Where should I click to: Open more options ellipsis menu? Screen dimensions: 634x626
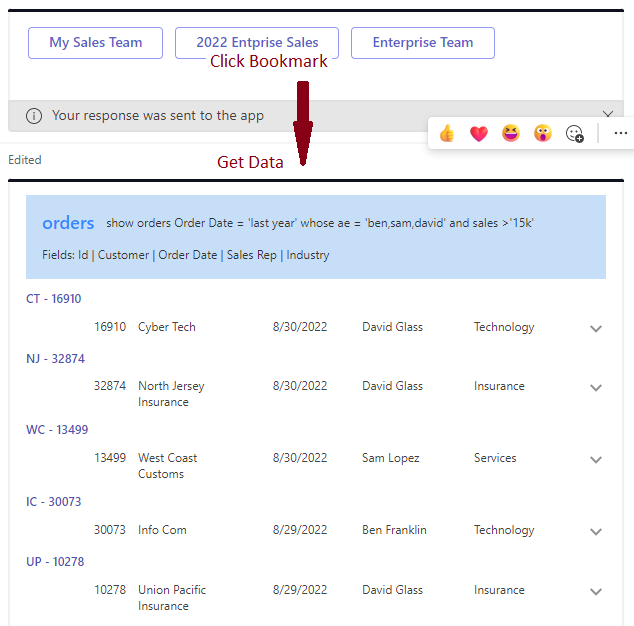click(x=620, y=133)
